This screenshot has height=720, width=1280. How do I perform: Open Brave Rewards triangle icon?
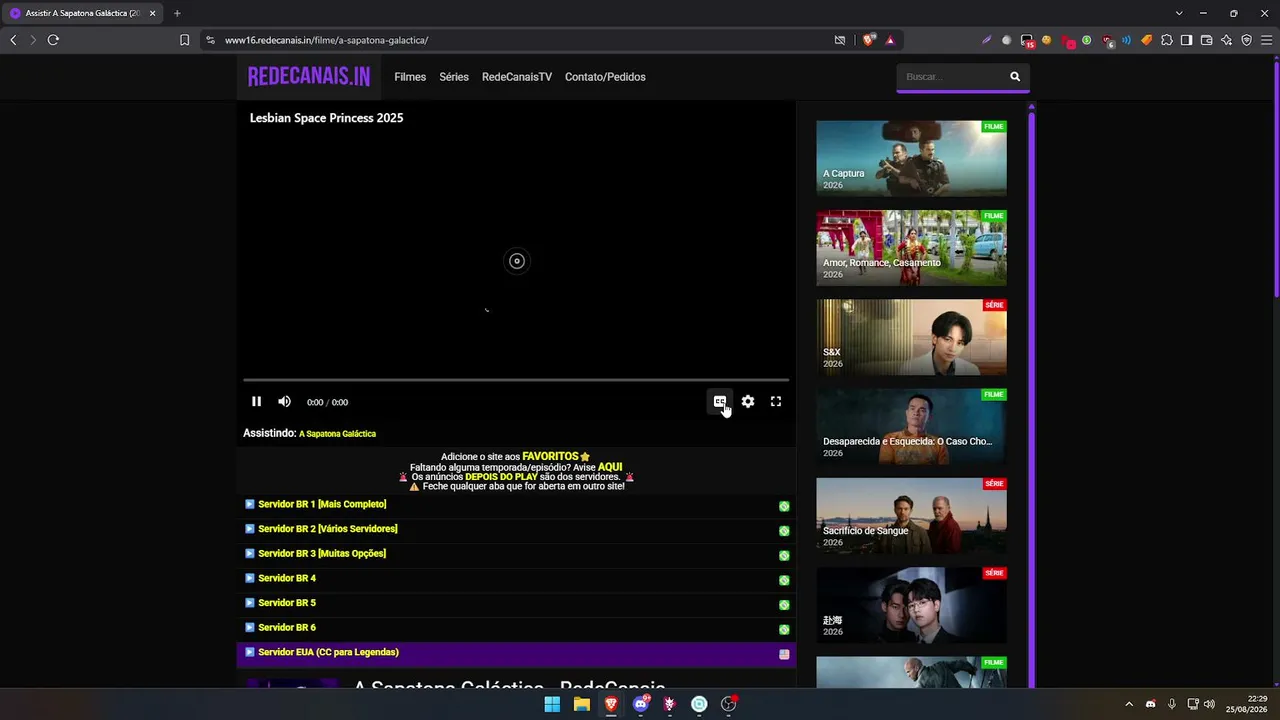point(889,40)
